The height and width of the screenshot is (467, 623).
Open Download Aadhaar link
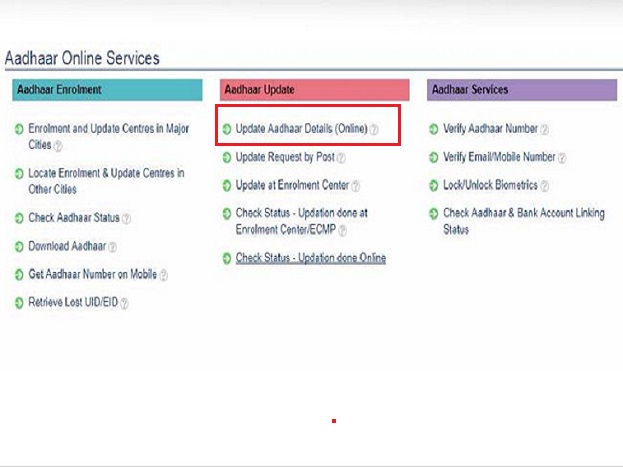pos(66,246)
